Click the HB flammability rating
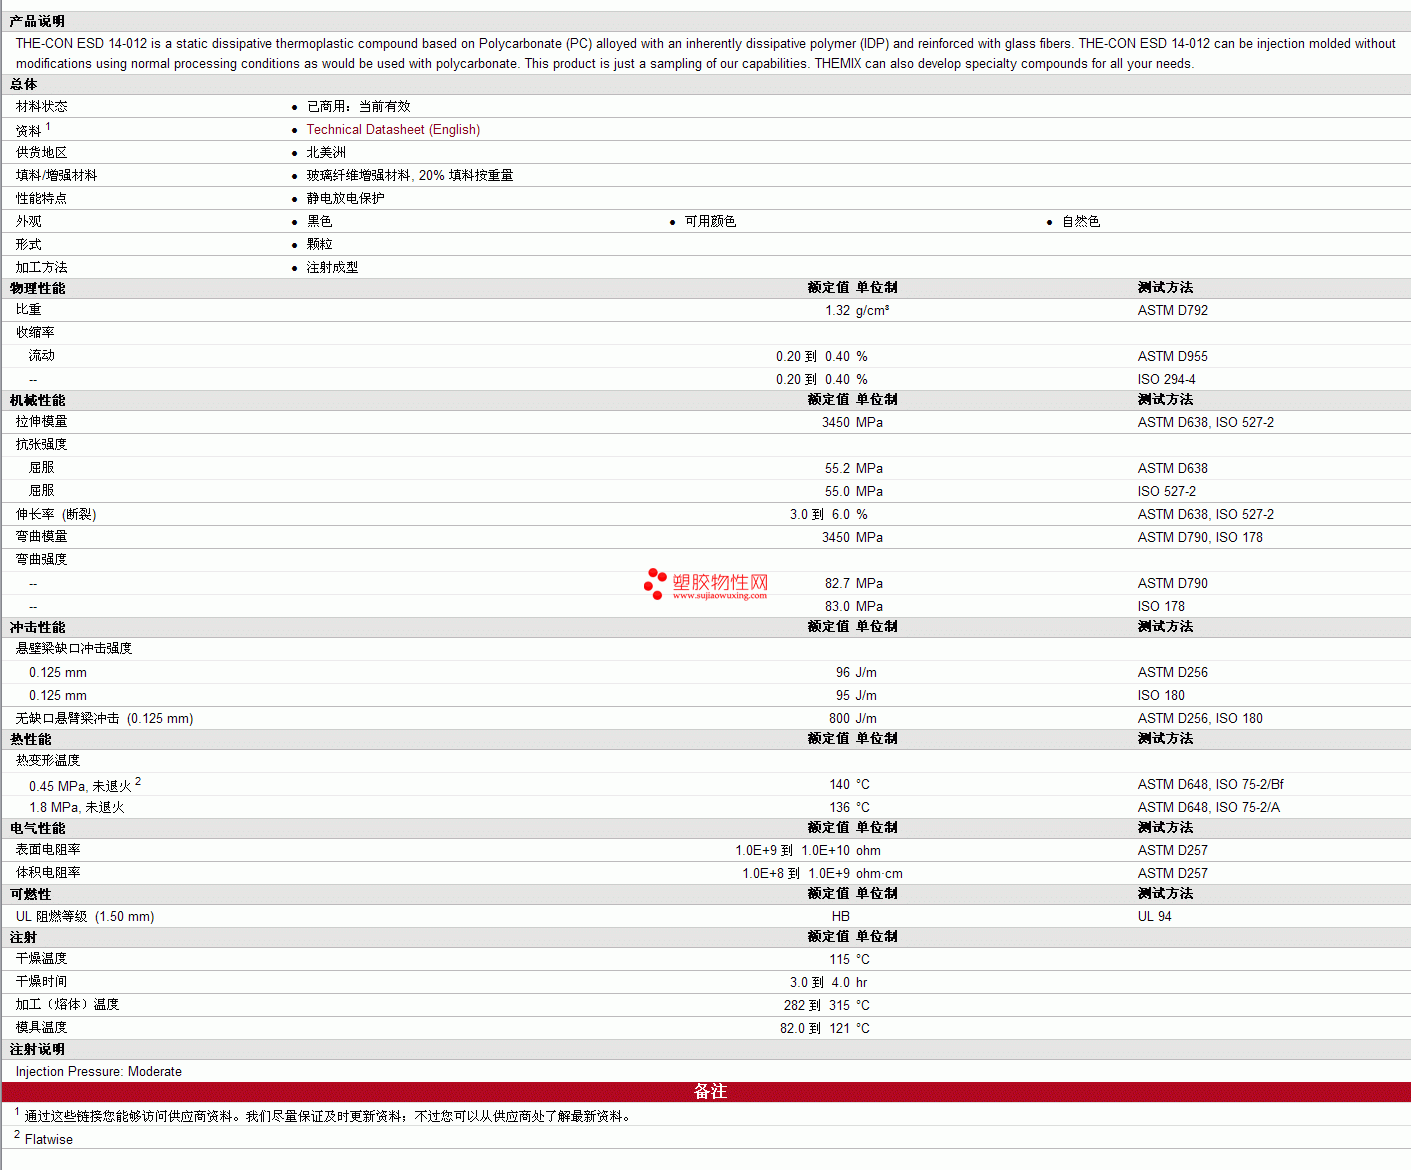Screen dimensions: 1411x1170 coord(841,917)
